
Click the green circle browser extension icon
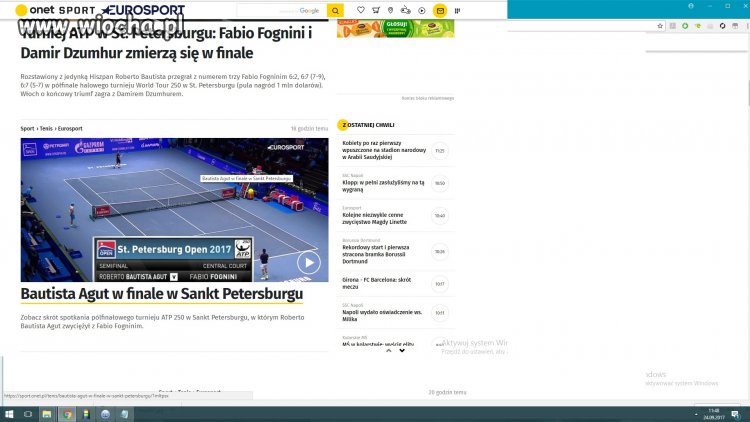685,26
